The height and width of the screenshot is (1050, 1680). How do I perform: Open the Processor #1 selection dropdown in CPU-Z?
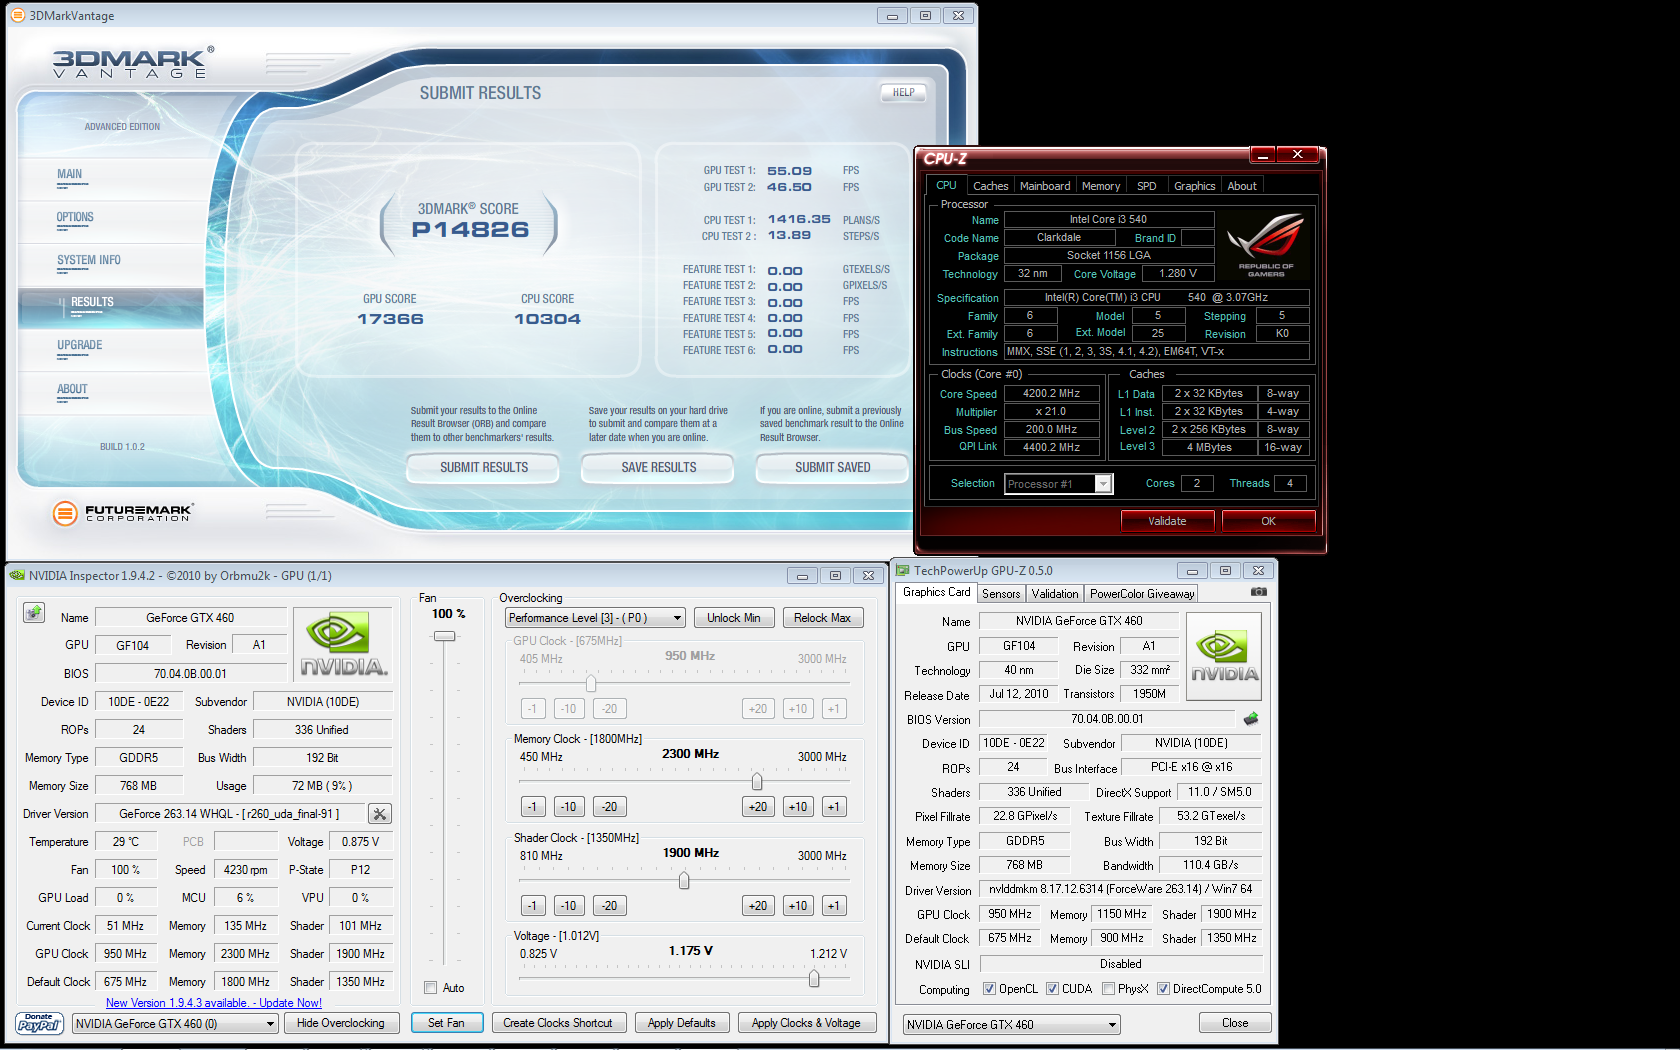tap(1058, 484)
